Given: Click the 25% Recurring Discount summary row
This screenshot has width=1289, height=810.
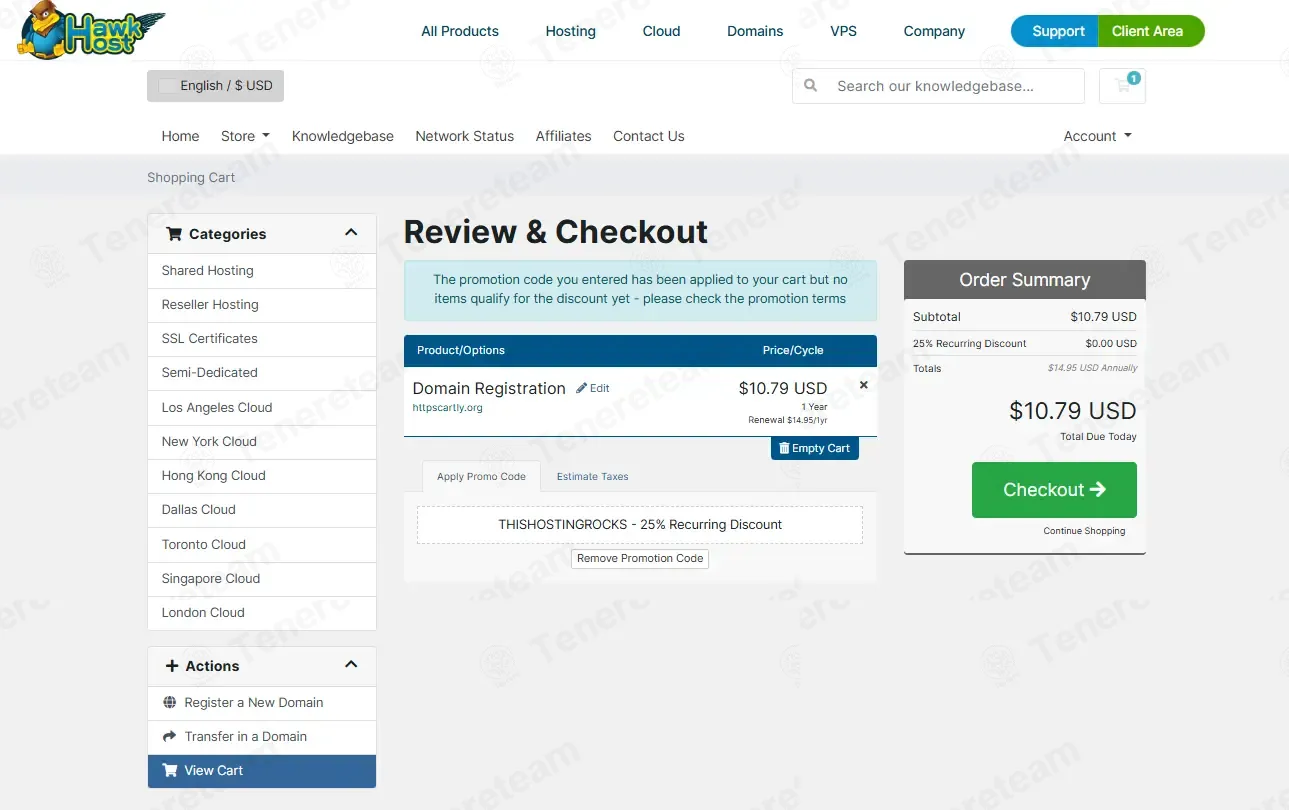Looking at the screenshot, I should [1025, 343].
